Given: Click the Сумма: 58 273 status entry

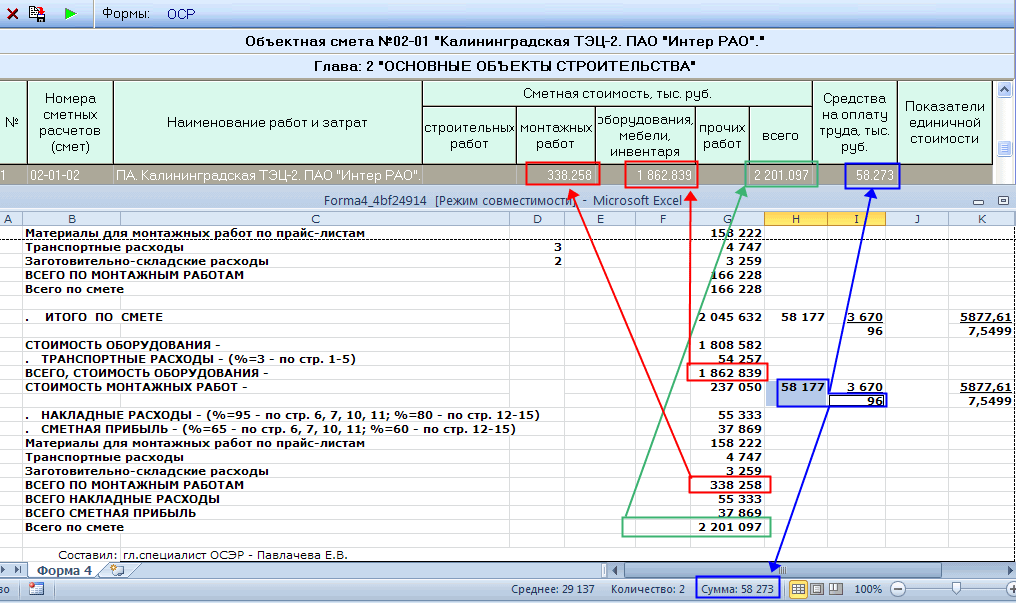Looking at the screenshot, I should click(x=737, y=589).
